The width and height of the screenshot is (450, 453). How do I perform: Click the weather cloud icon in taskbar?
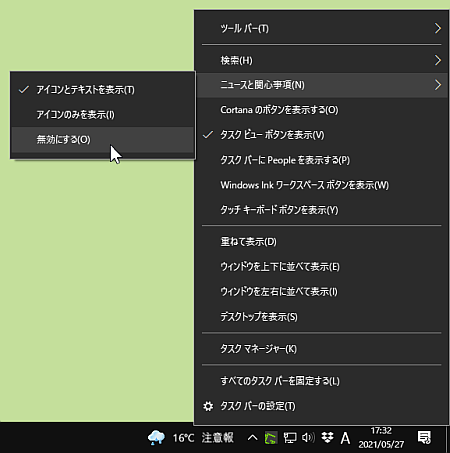pyautogui.click(x=156, y=437)
